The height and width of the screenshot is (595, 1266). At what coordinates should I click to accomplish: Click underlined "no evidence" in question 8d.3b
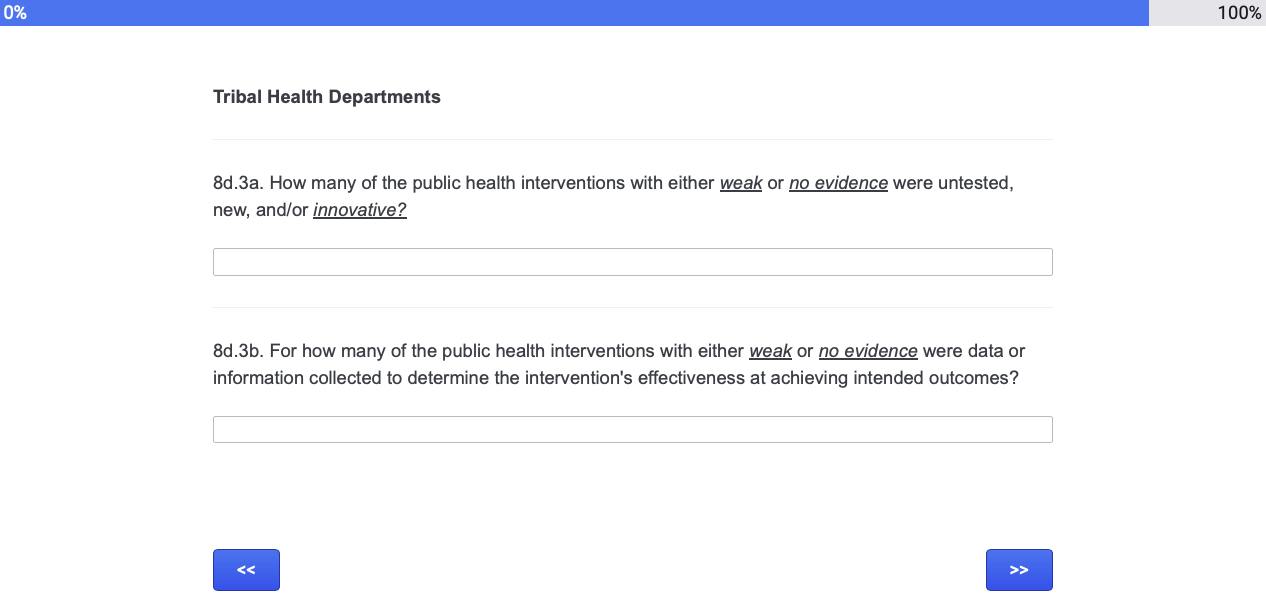(868, 352)
